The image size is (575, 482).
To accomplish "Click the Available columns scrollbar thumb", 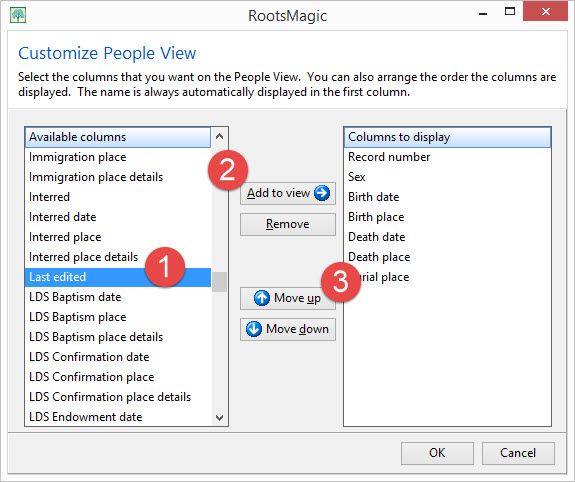I will (219, 282).
